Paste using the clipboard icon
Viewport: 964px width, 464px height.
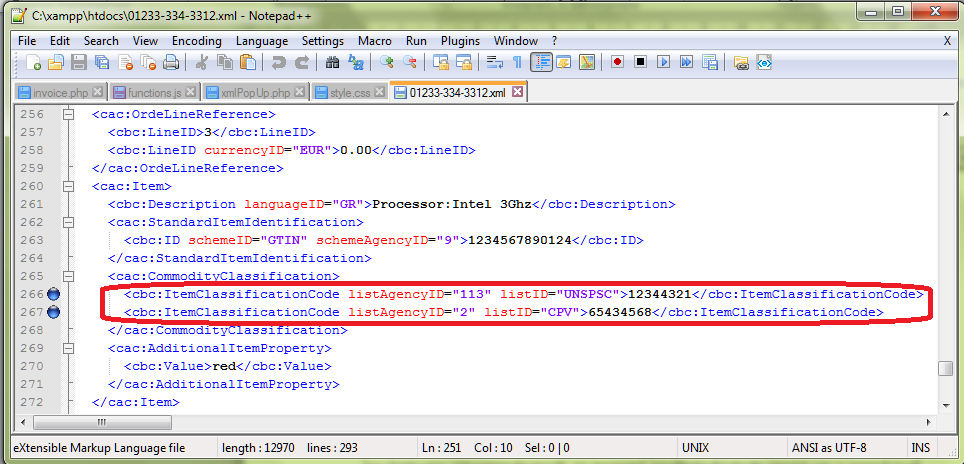[x=248, y=62]
